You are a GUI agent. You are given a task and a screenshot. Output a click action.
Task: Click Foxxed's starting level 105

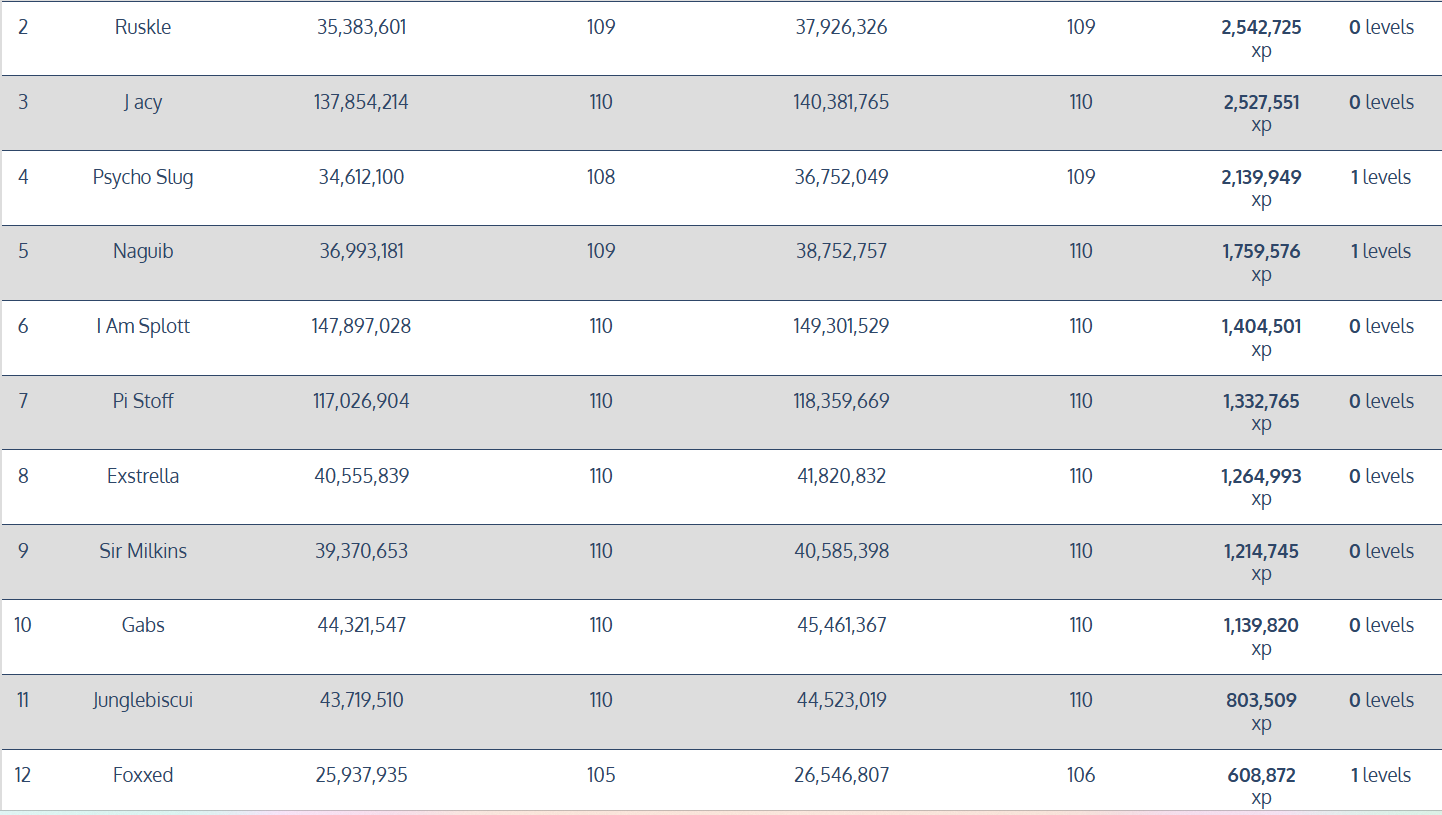point(601,776)
